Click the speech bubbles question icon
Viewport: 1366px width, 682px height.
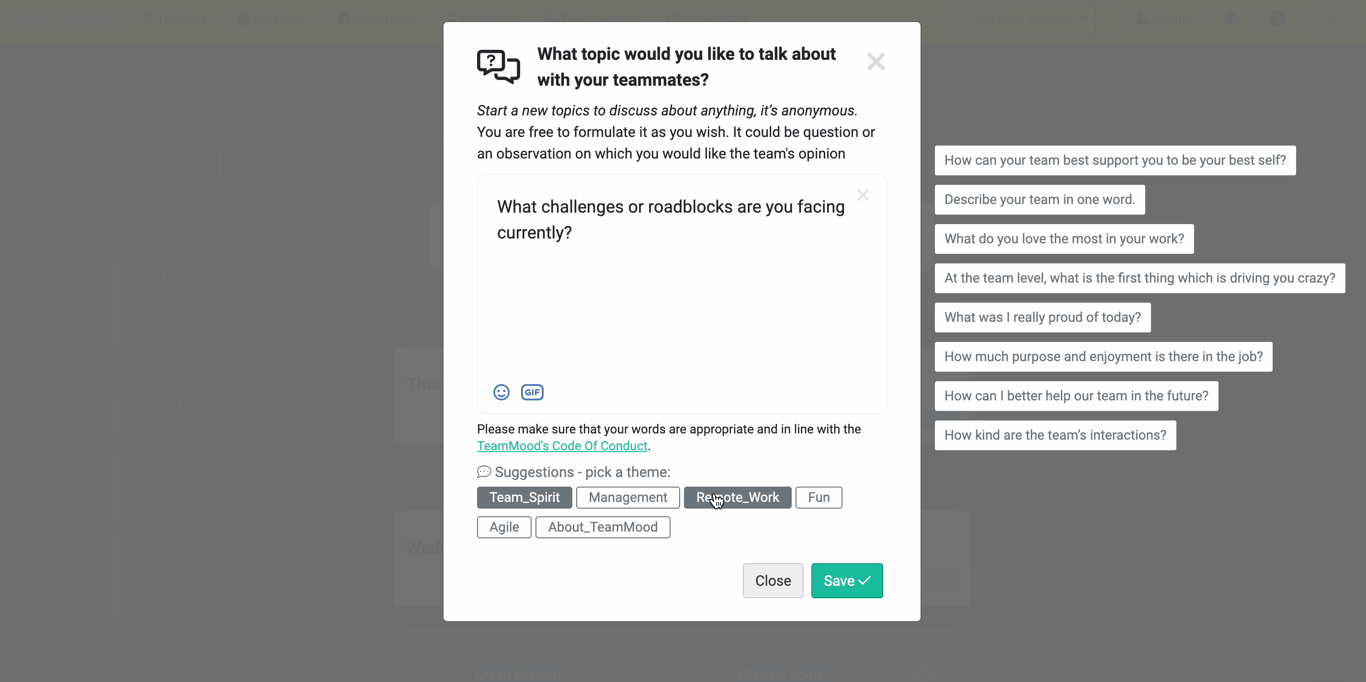[x=498, y=66]
